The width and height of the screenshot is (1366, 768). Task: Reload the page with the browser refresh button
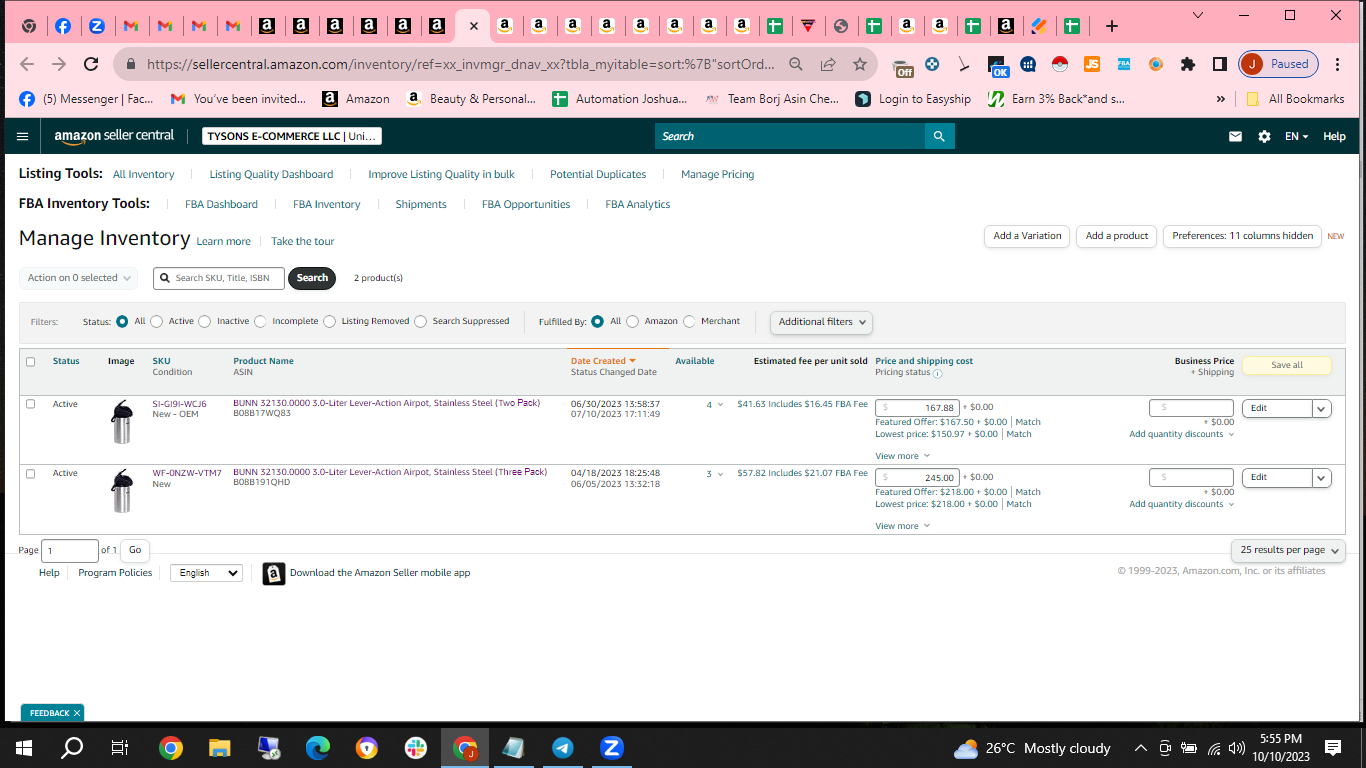pyautogui.click(x=91, y=64)
